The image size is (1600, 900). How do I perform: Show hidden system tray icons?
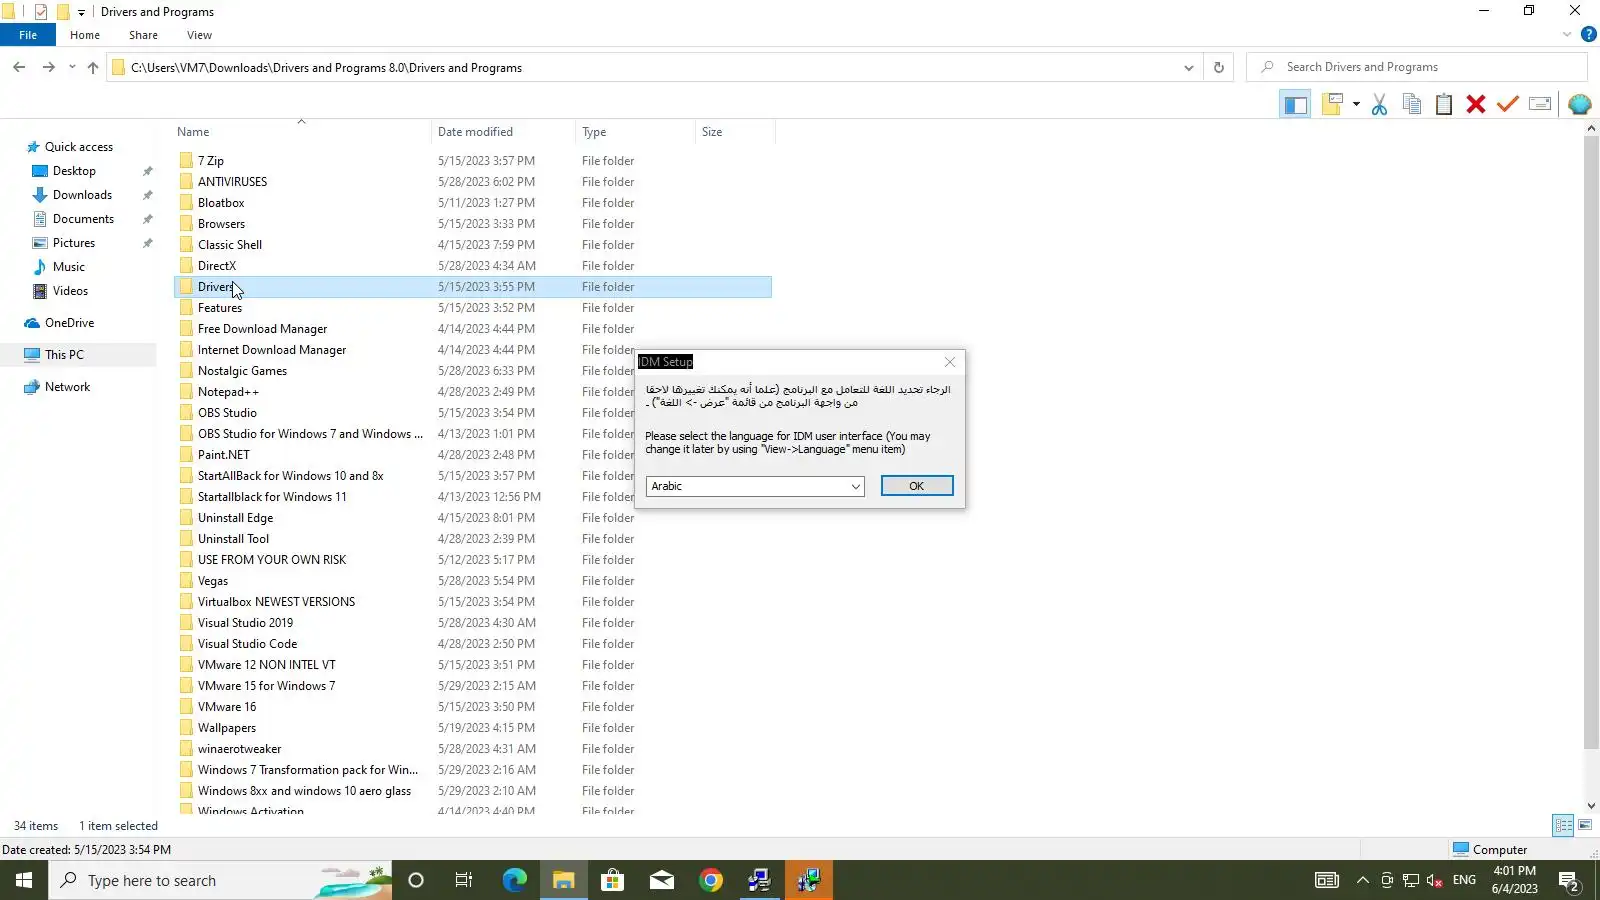tap(1362, 880)
